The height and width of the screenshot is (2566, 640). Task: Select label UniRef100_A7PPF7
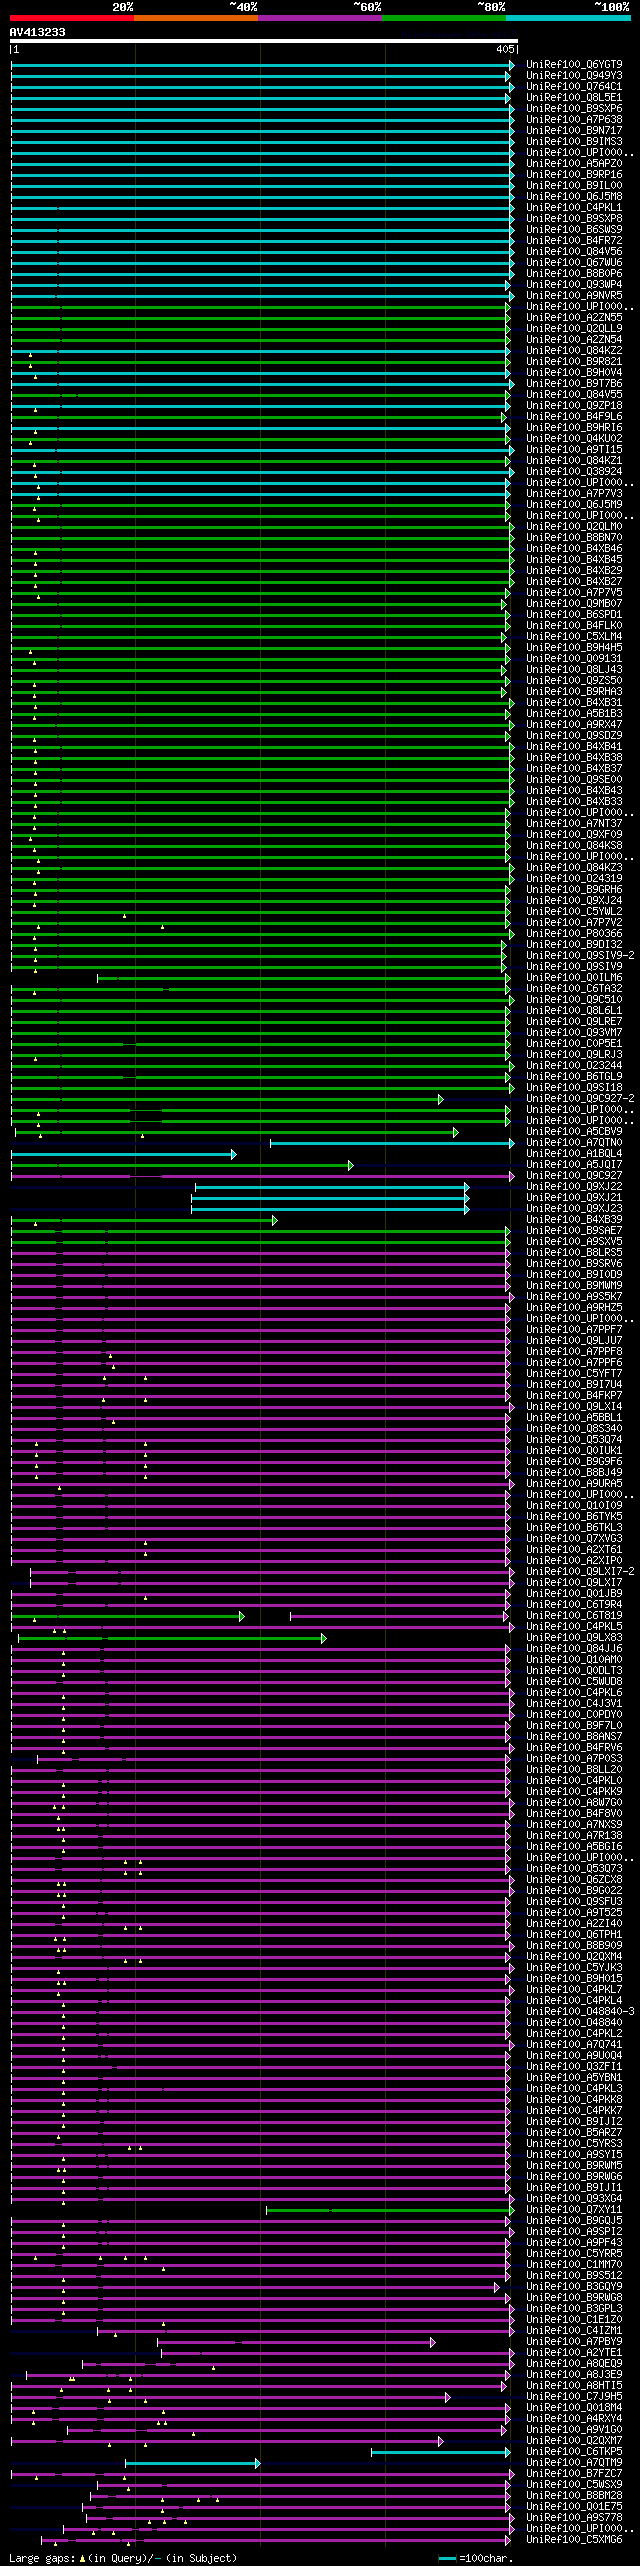pyautogui.click(x=574, y=1330)
